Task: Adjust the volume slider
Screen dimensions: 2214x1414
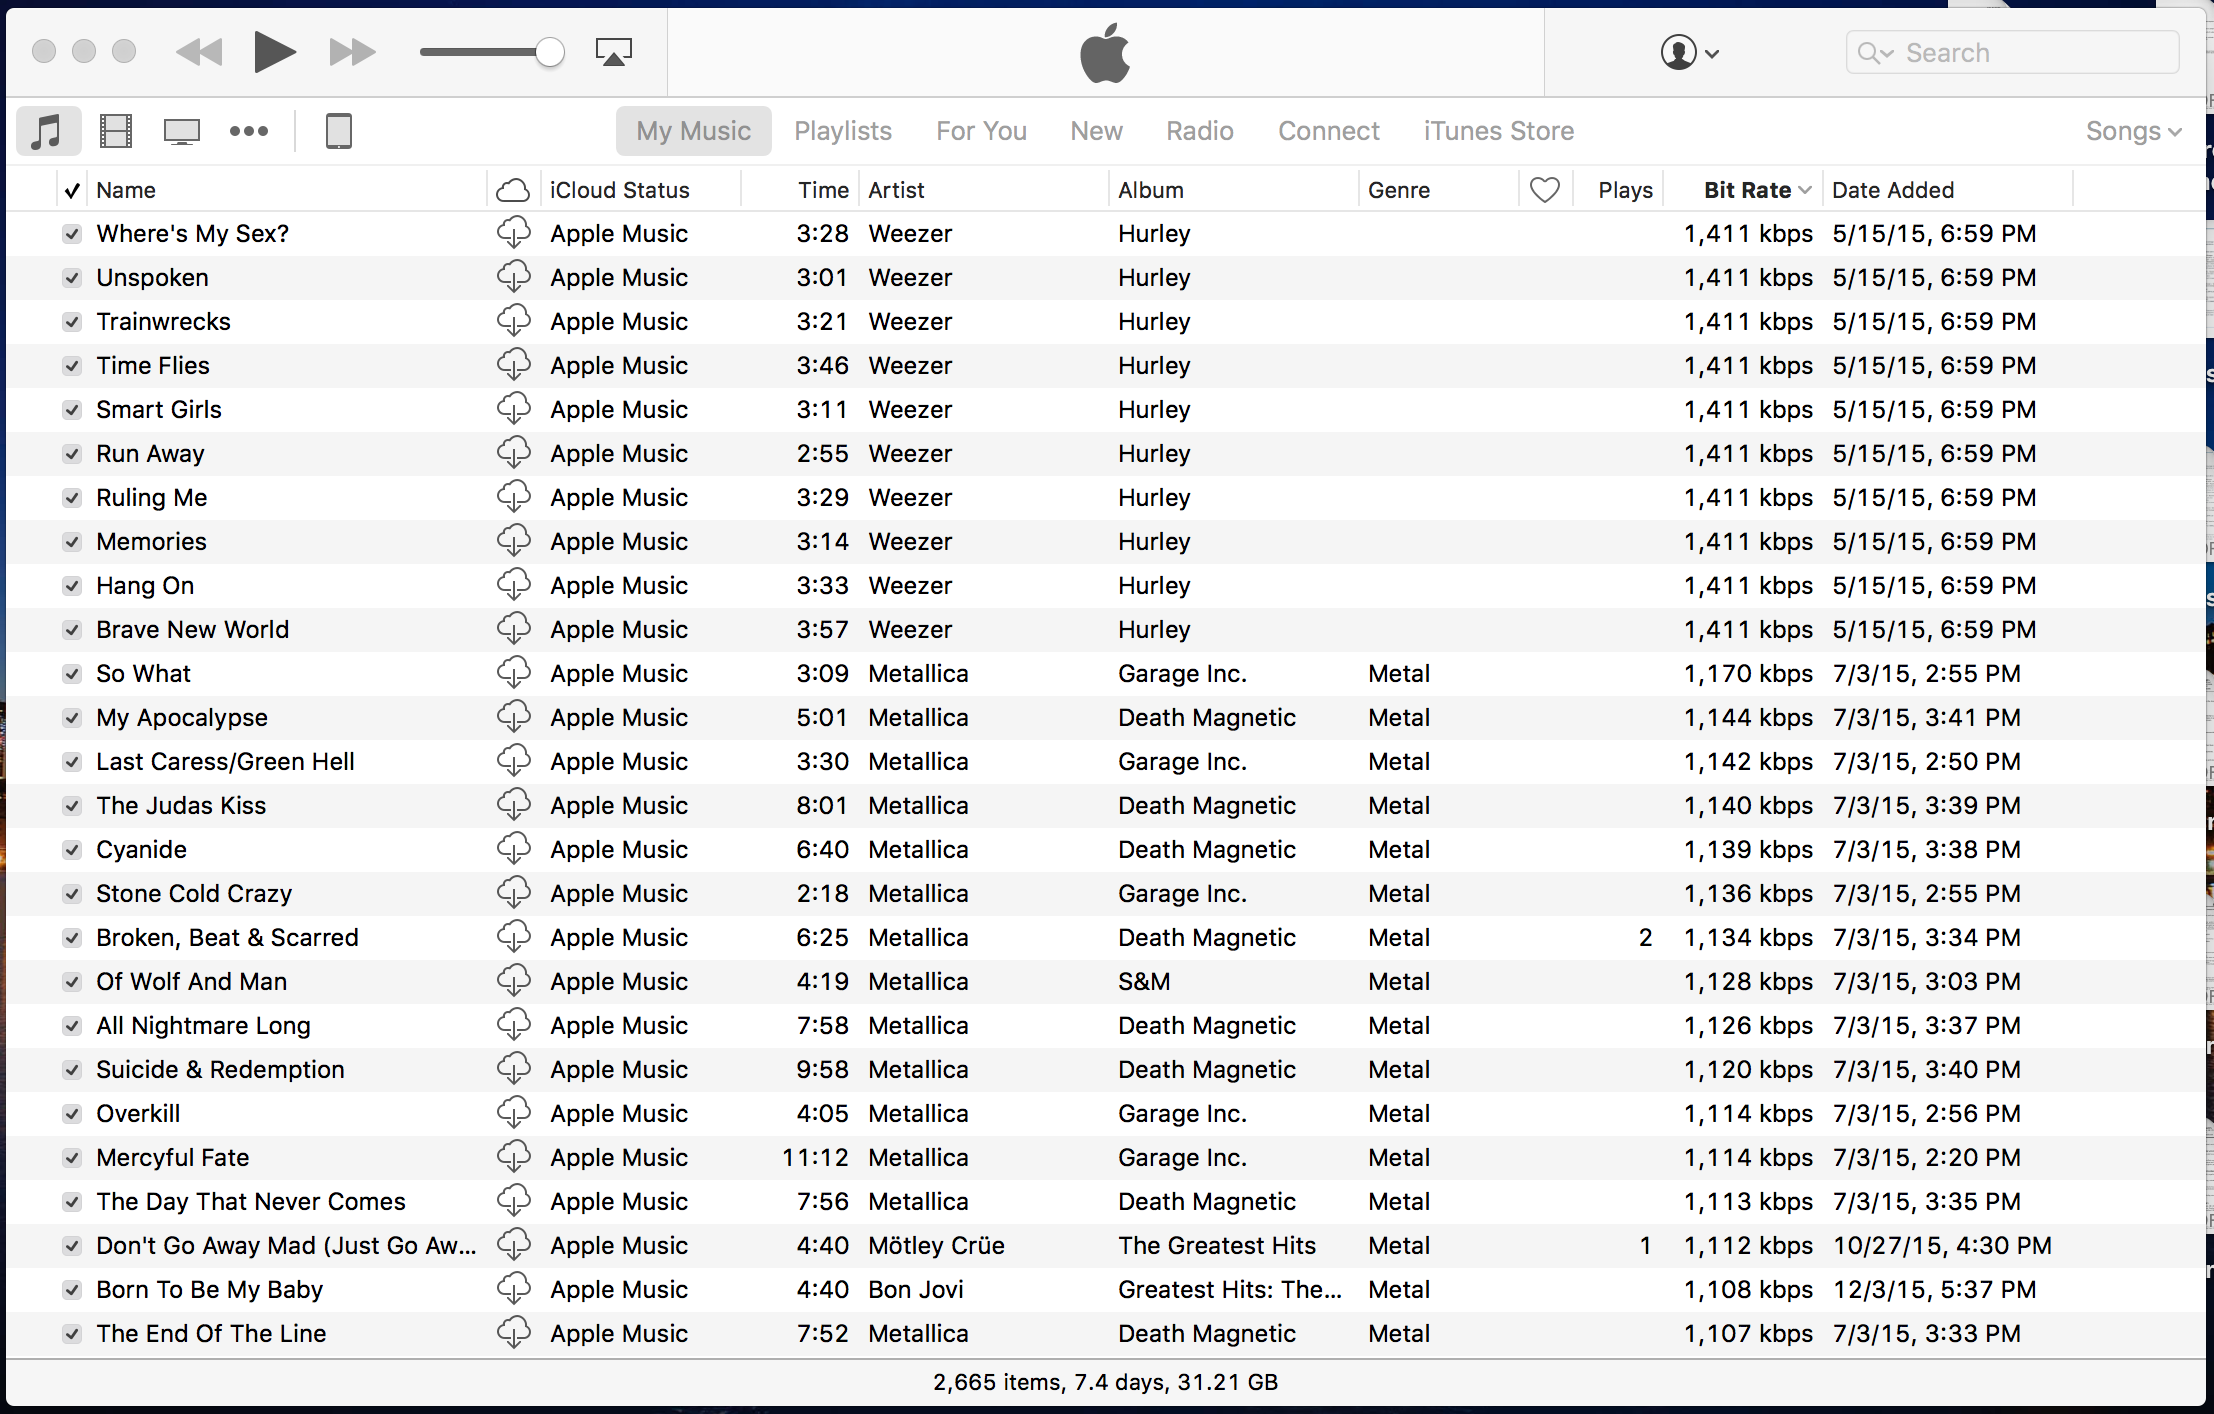Action: tap(548, 51)
